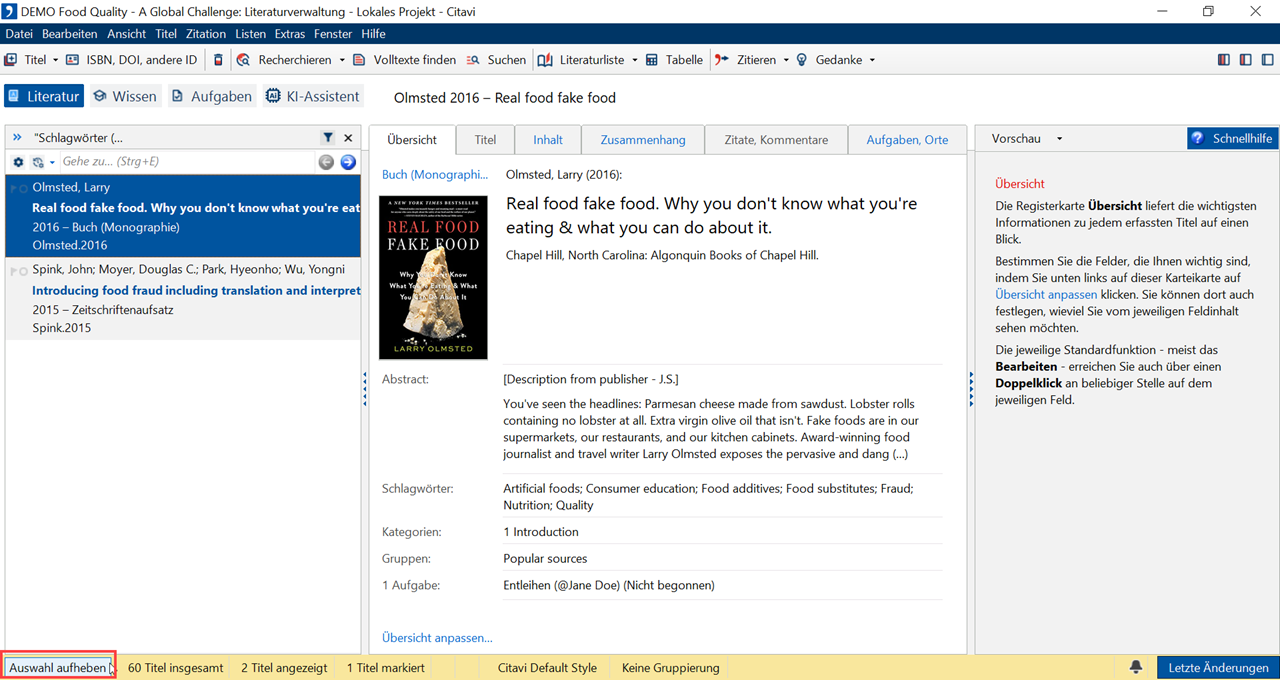
Task: Click the red delete title icon
Action: click(x=219, y=60)
